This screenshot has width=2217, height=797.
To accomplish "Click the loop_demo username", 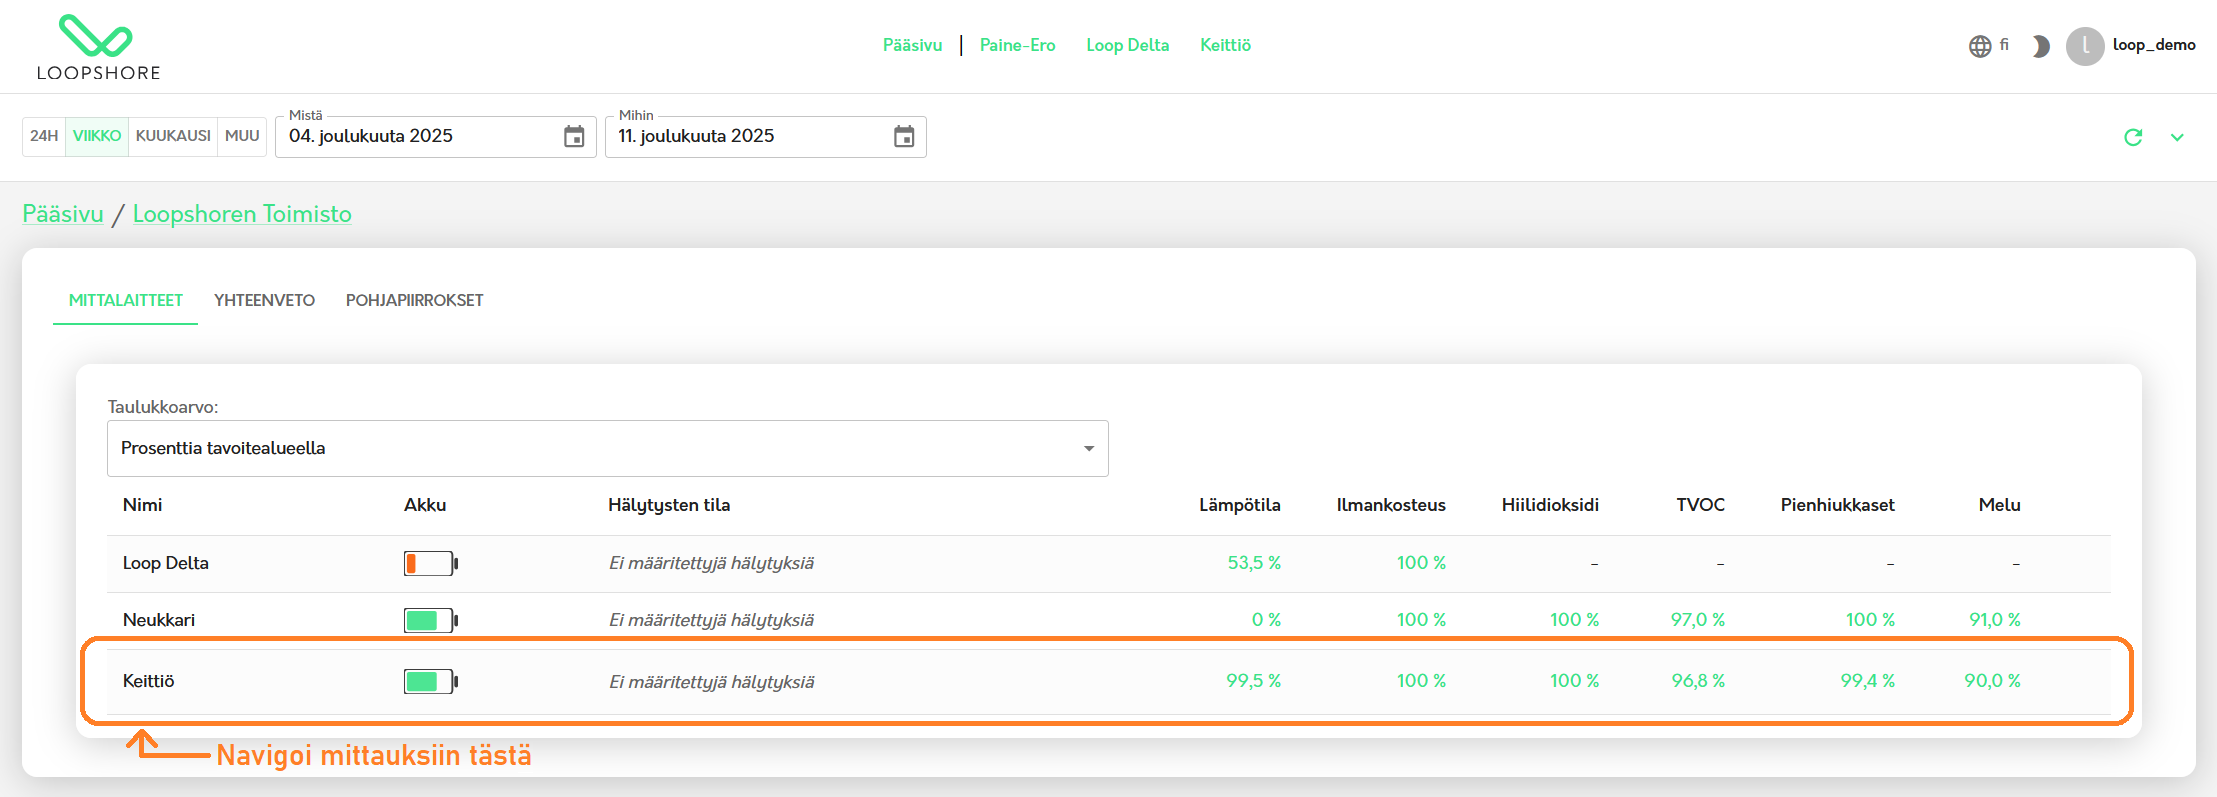I will tap(2154, 45).
